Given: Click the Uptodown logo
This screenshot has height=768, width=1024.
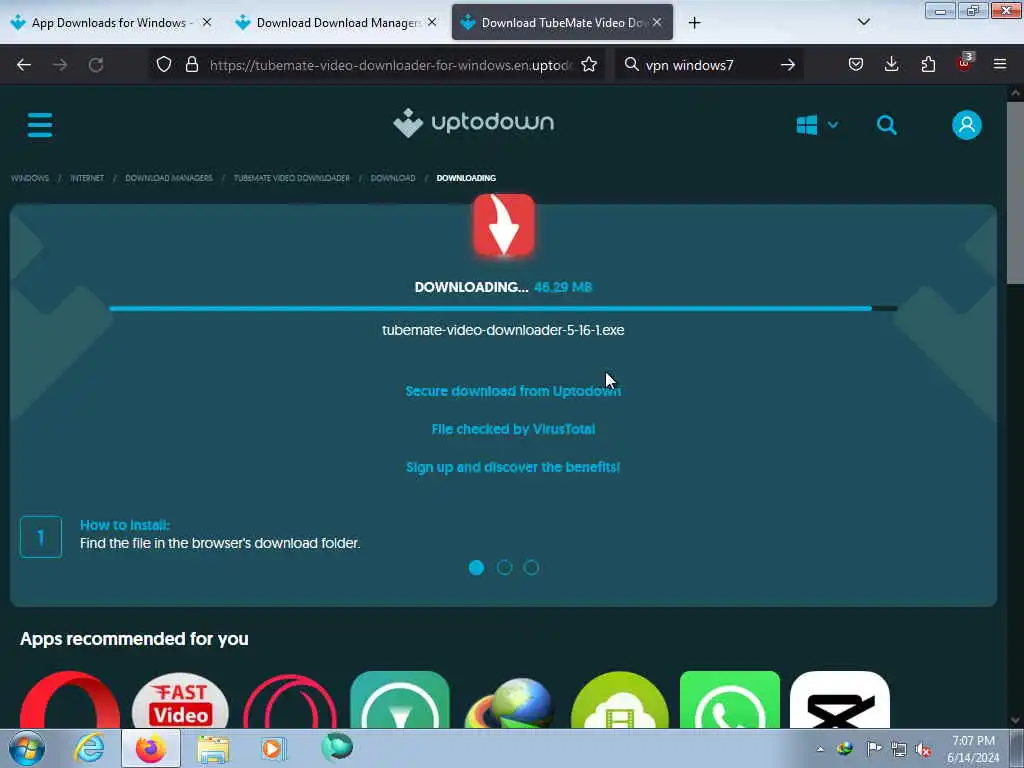Looking at the screenshot, I should coord(473,123).
